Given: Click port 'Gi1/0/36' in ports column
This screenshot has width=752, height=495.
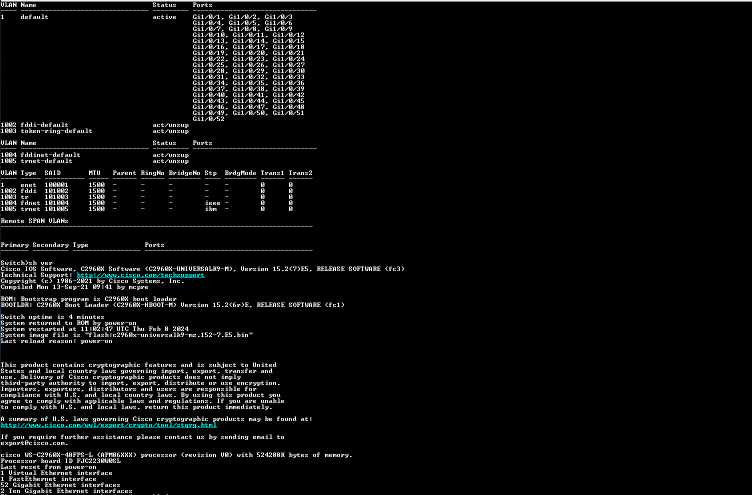Looking at the screenshot, I should coord(288,83).
